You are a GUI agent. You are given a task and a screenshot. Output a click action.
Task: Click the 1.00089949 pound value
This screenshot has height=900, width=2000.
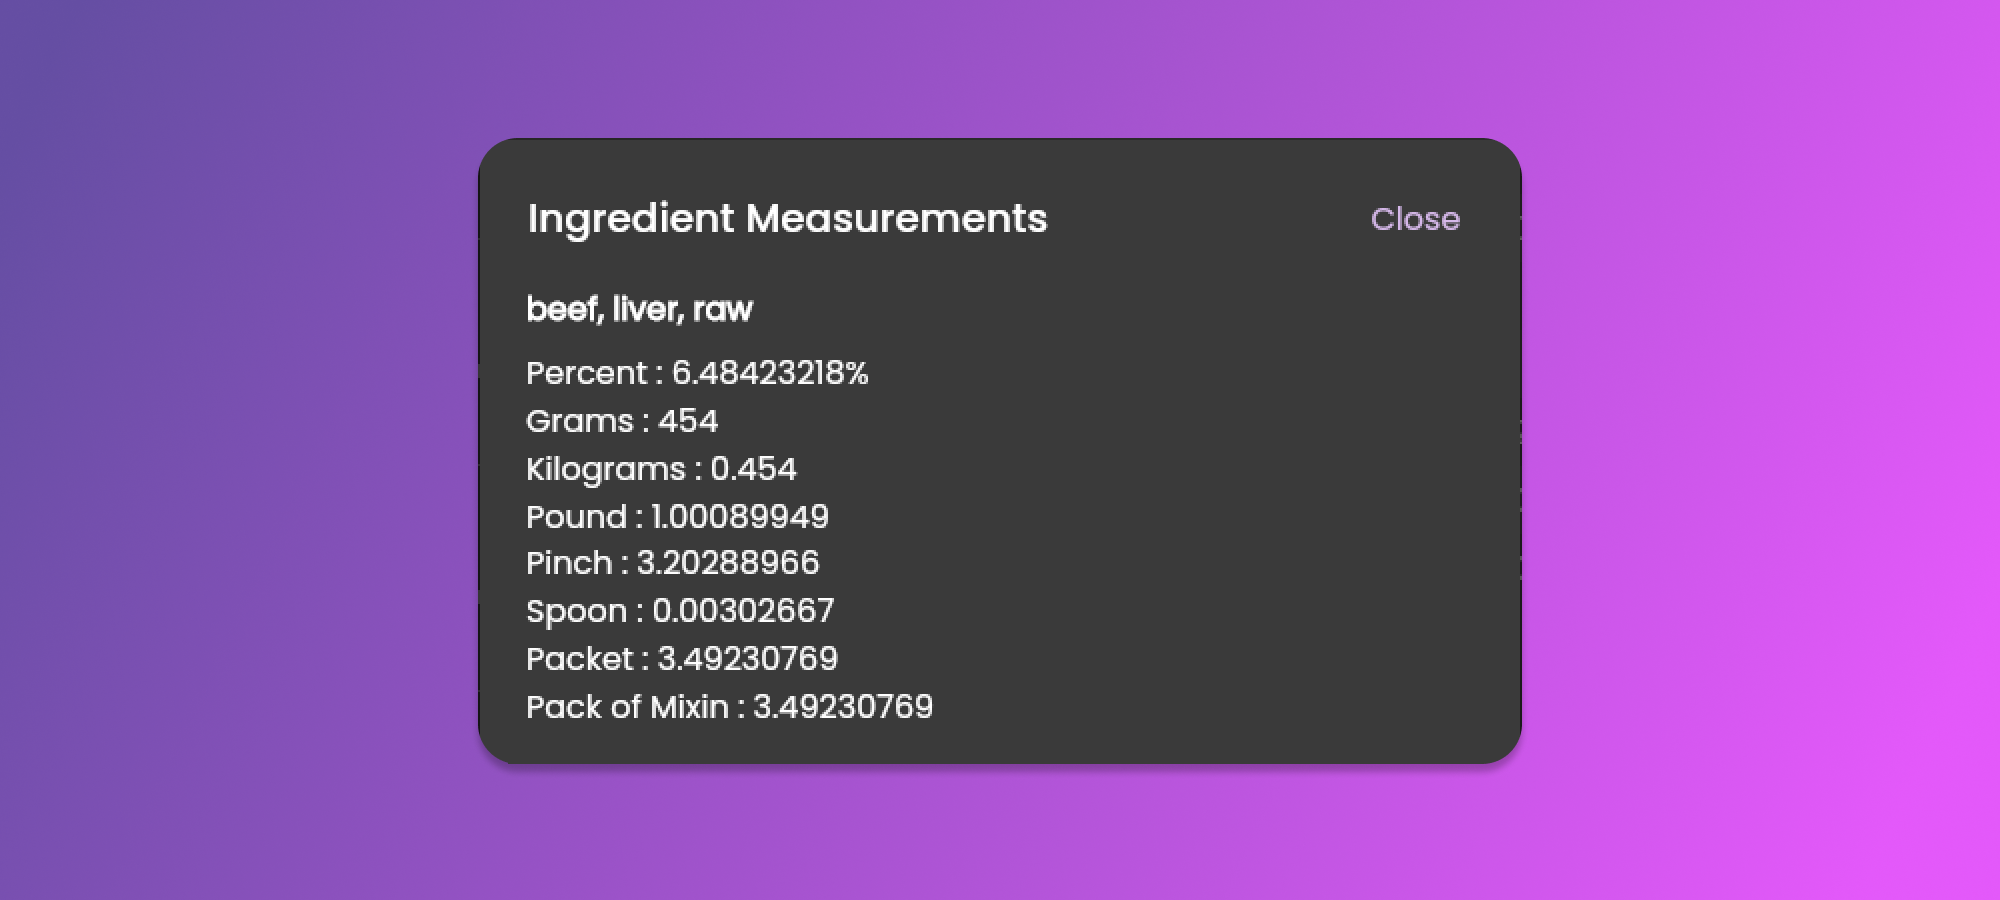[740, 517]
